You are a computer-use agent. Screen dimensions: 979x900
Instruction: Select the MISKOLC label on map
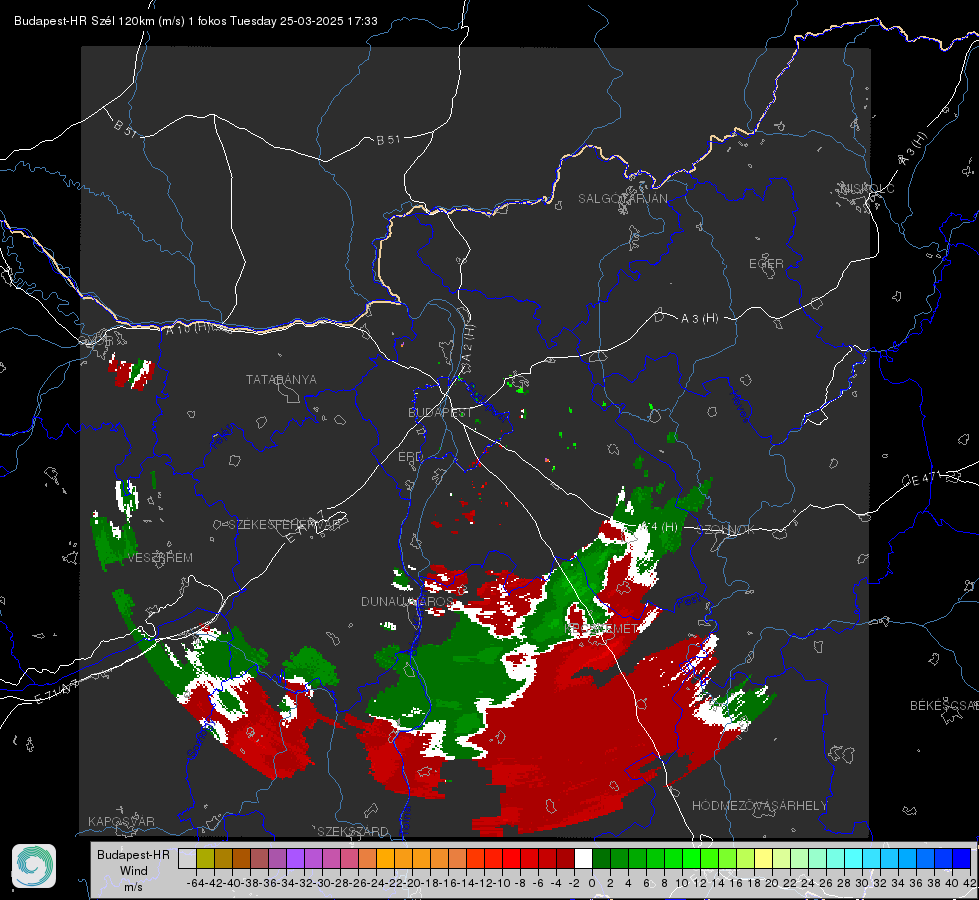[867, 188]
